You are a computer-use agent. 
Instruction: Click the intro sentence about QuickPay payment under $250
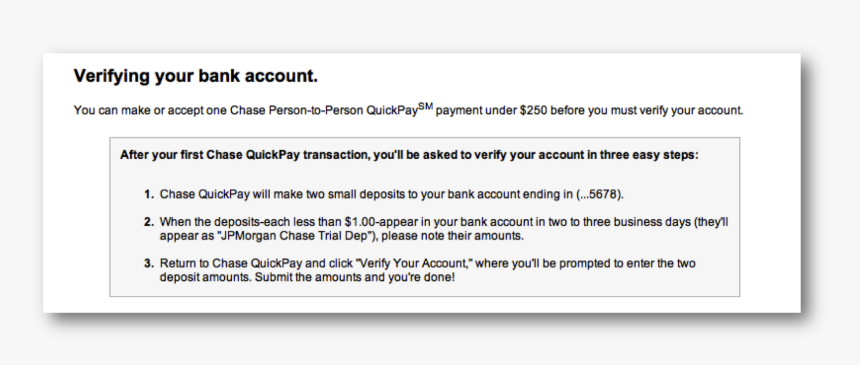[409, 110]
